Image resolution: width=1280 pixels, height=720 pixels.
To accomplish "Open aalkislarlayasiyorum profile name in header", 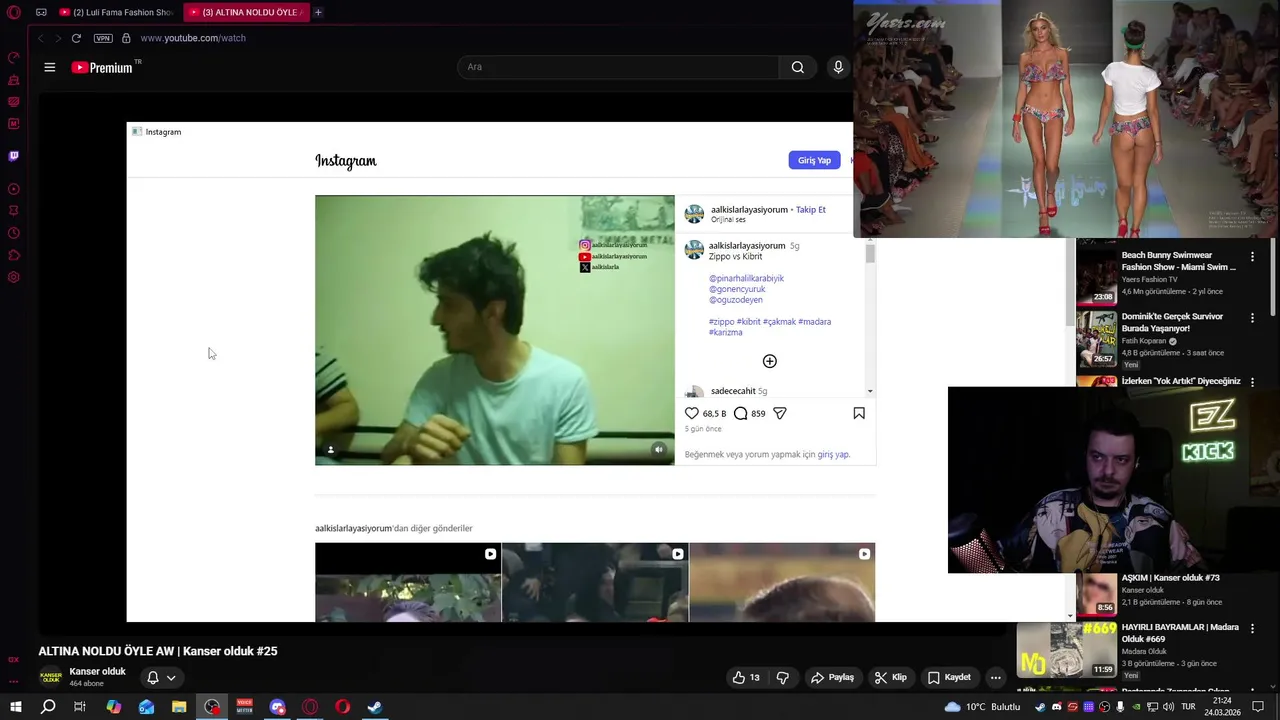I will 749,210.
